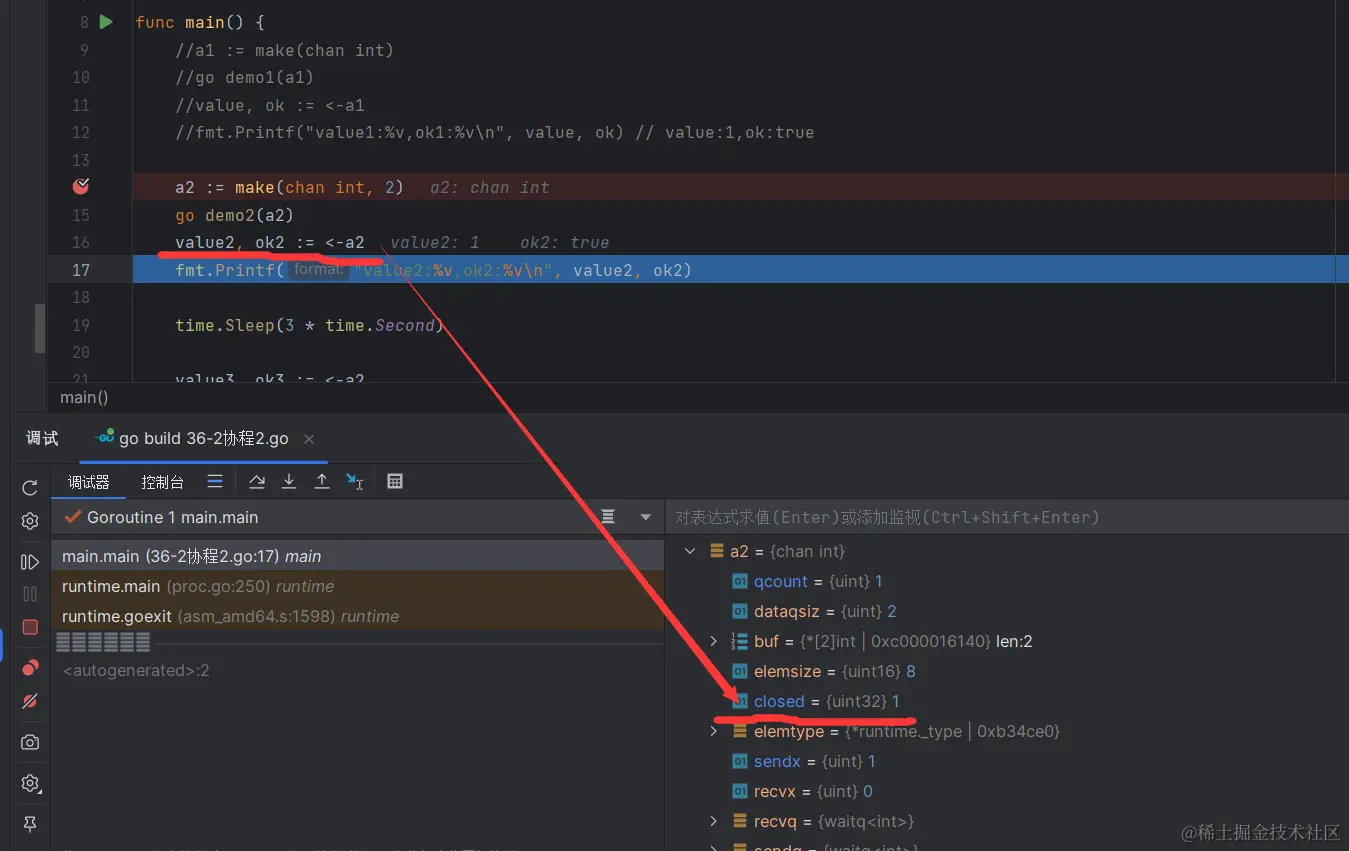Resume program execution
This screenshot has width=1349, height=851.
(x=30, y=563)
